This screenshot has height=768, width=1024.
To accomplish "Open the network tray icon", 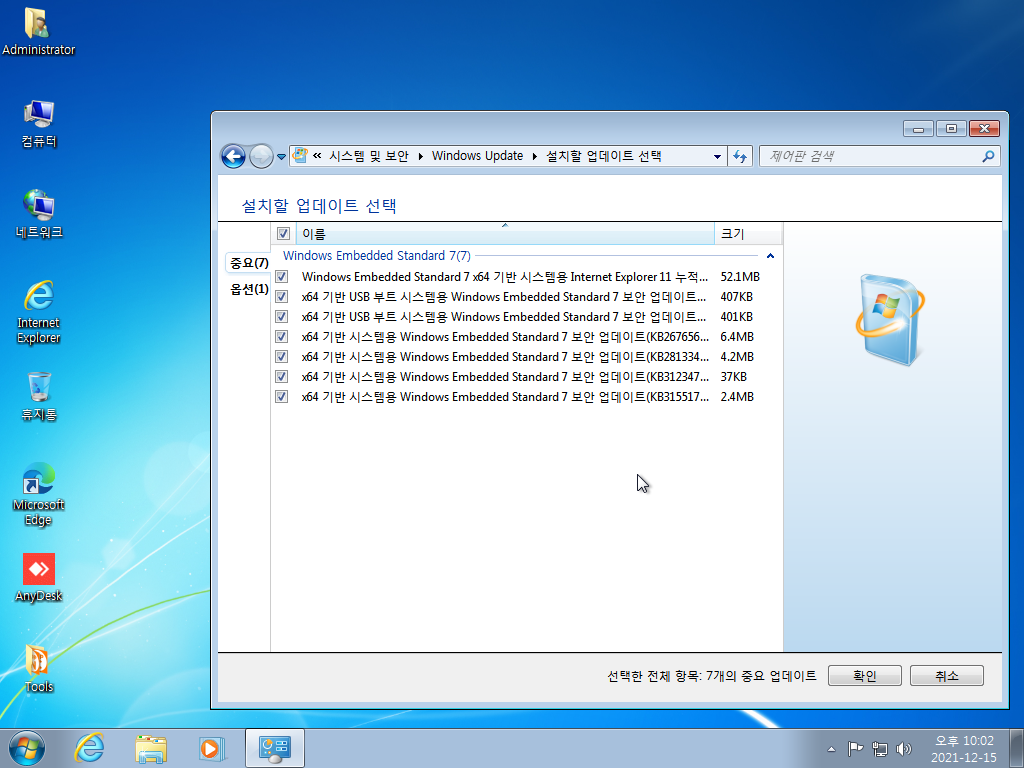I will (880, 748).
